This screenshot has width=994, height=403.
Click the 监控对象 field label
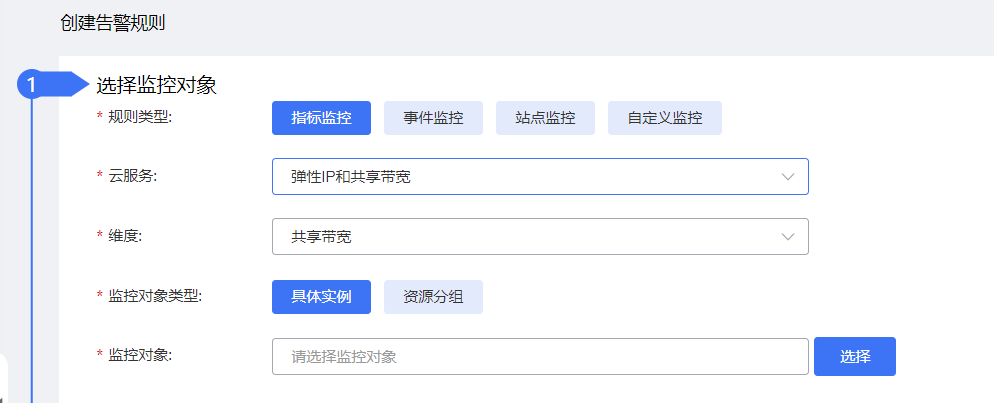click(x=139, y=355)
